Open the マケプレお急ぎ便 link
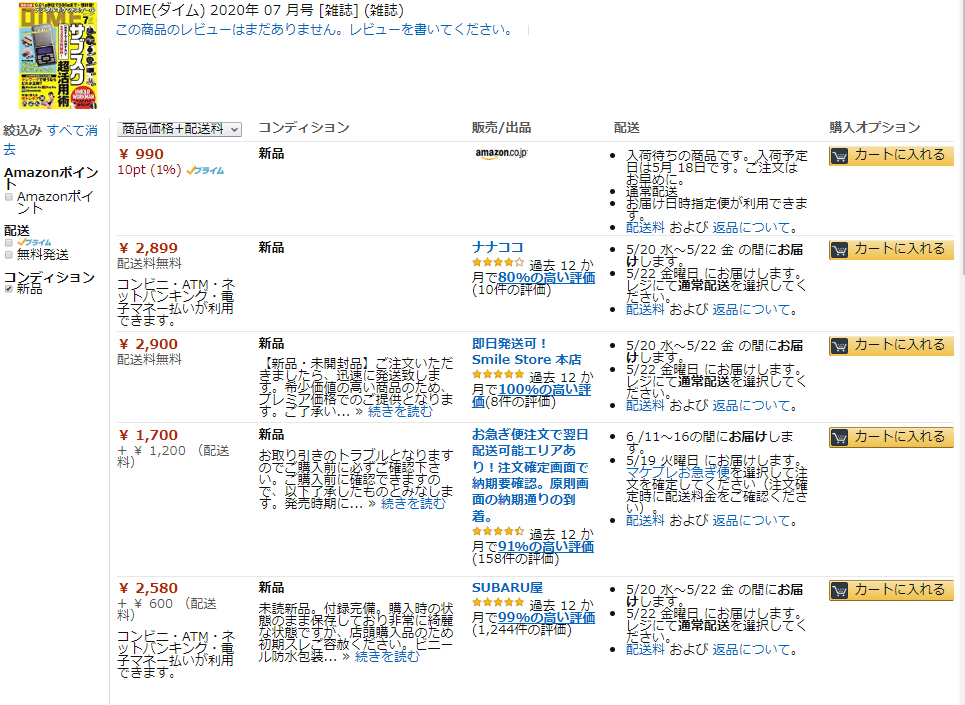This screenshot has height=705, width=965. (678, 472)
